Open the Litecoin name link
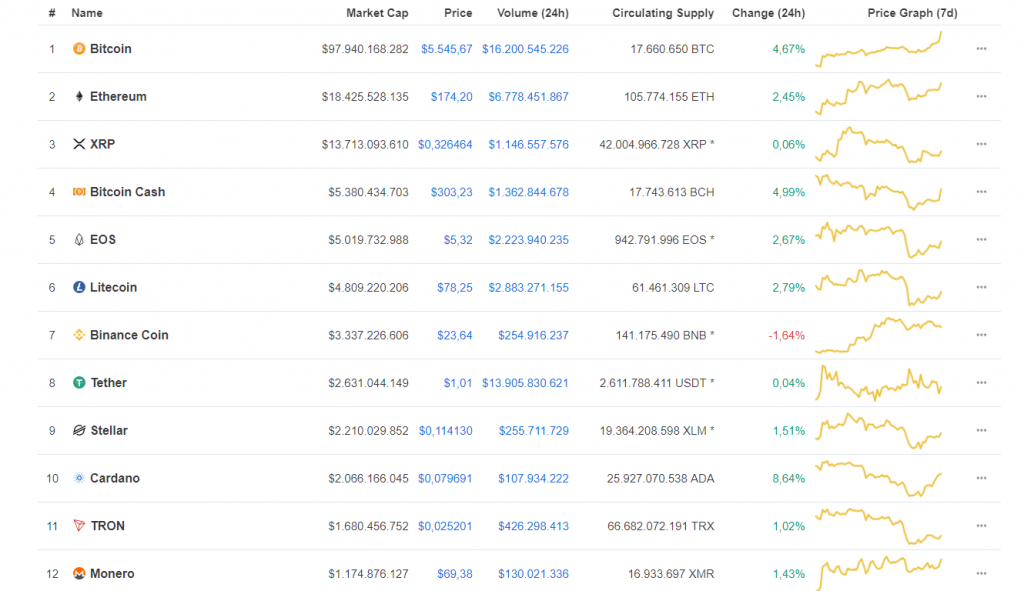Image resolution: width=1024 pixels, height=591 pixels. click(x=114, y=287)
